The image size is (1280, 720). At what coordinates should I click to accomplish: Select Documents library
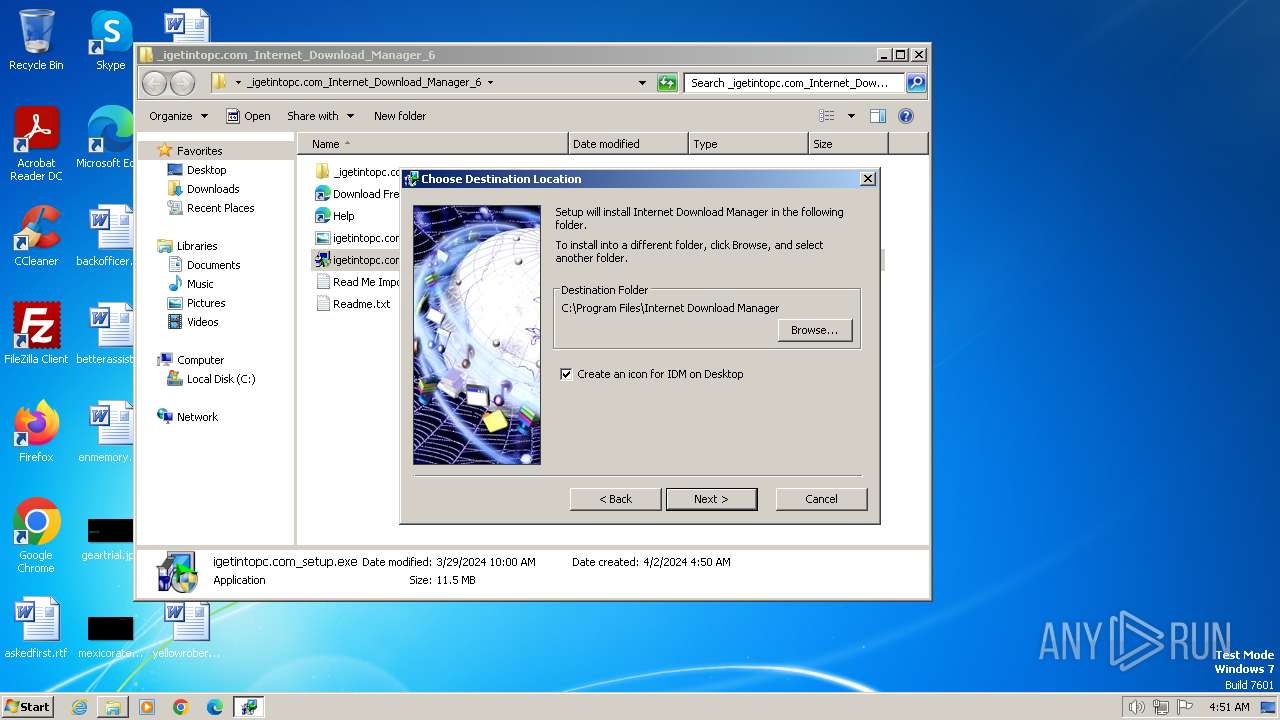point(213,265)
